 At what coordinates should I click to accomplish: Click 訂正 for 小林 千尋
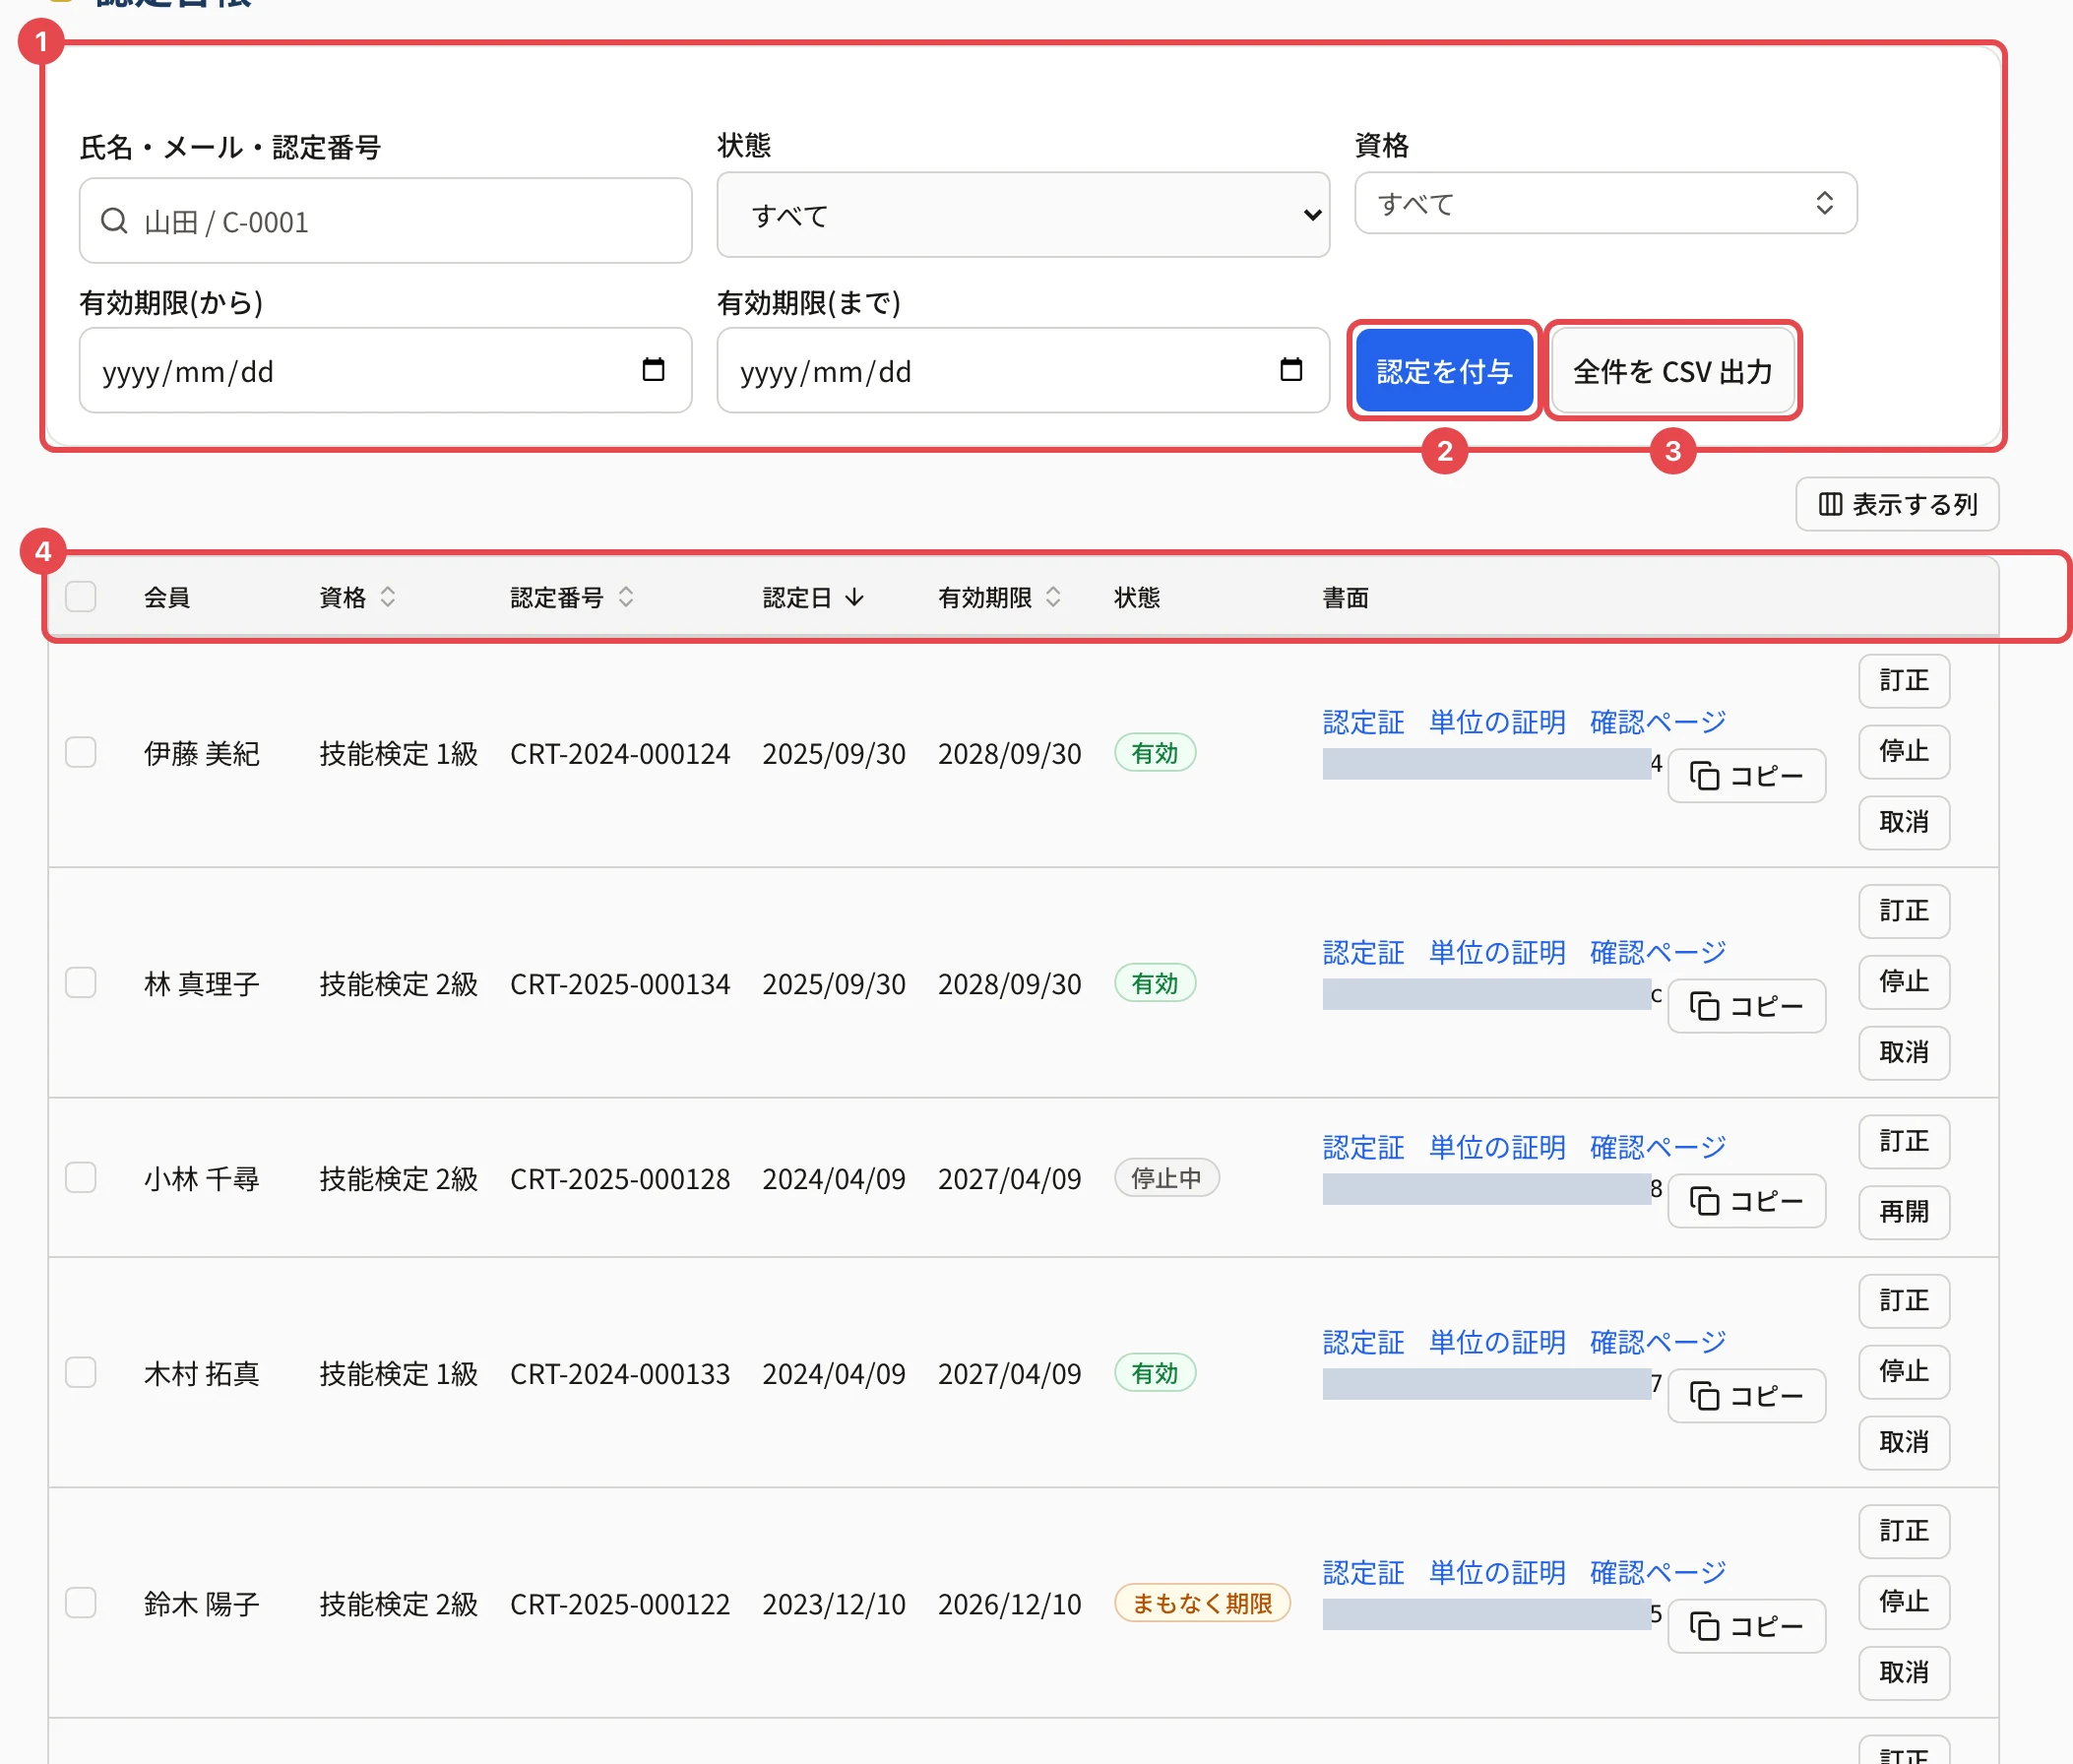pyautogui.click(x=1904, y=1142)
